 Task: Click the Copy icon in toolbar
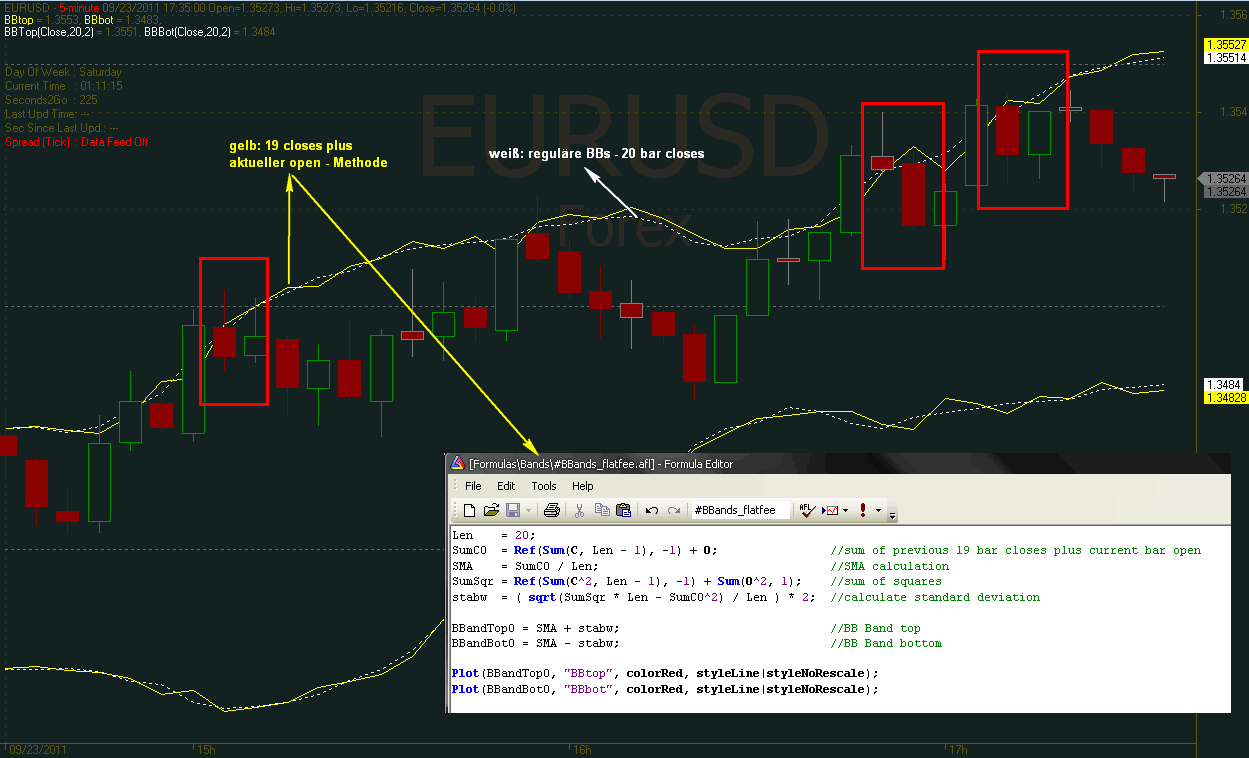(x=602, y=510)
